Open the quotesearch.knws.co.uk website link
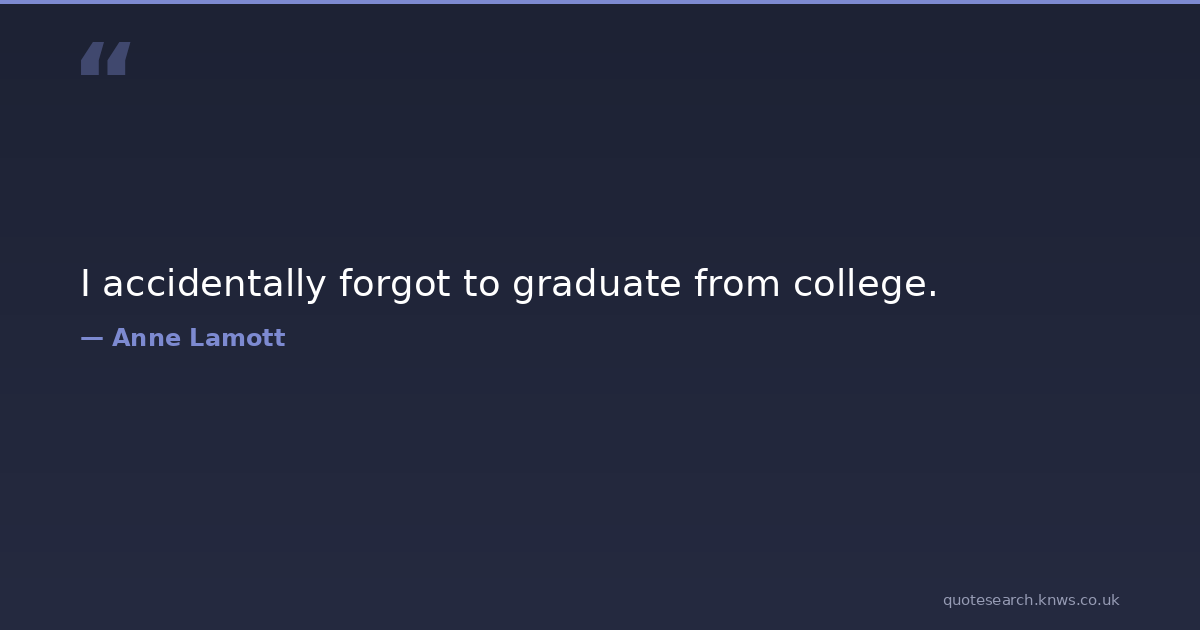This screenshot has height=630, width=1200. pyautogui.click(x=1030, y=600)
